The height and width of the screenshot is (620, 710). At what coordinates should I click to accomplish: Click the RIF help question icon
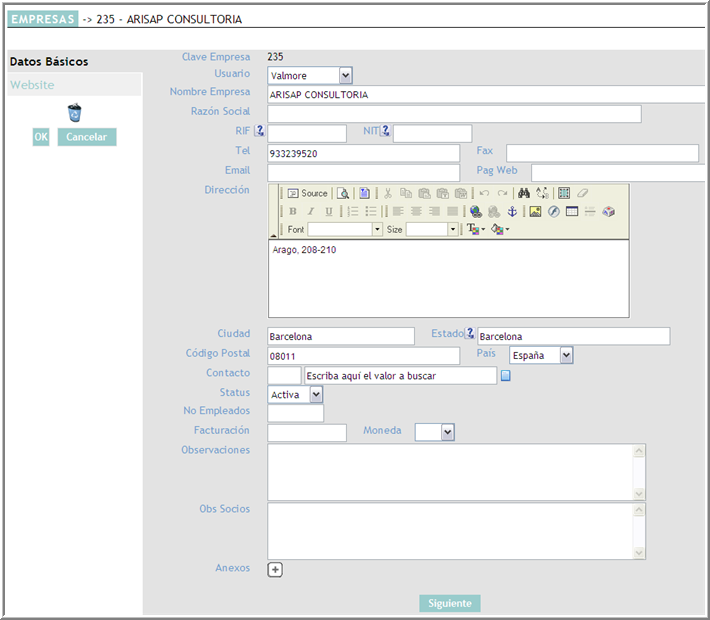click(259, 131)
